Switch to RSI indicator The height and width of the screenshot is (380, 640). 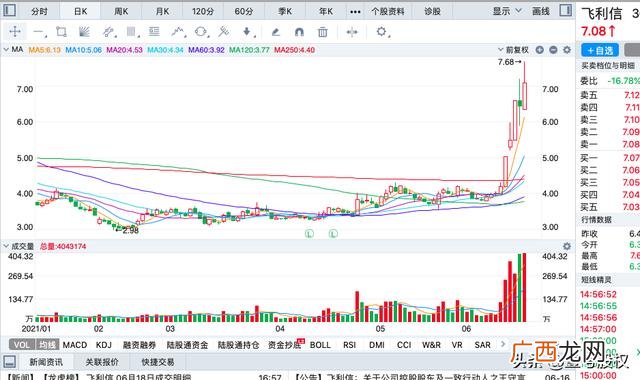click(349, 345)
